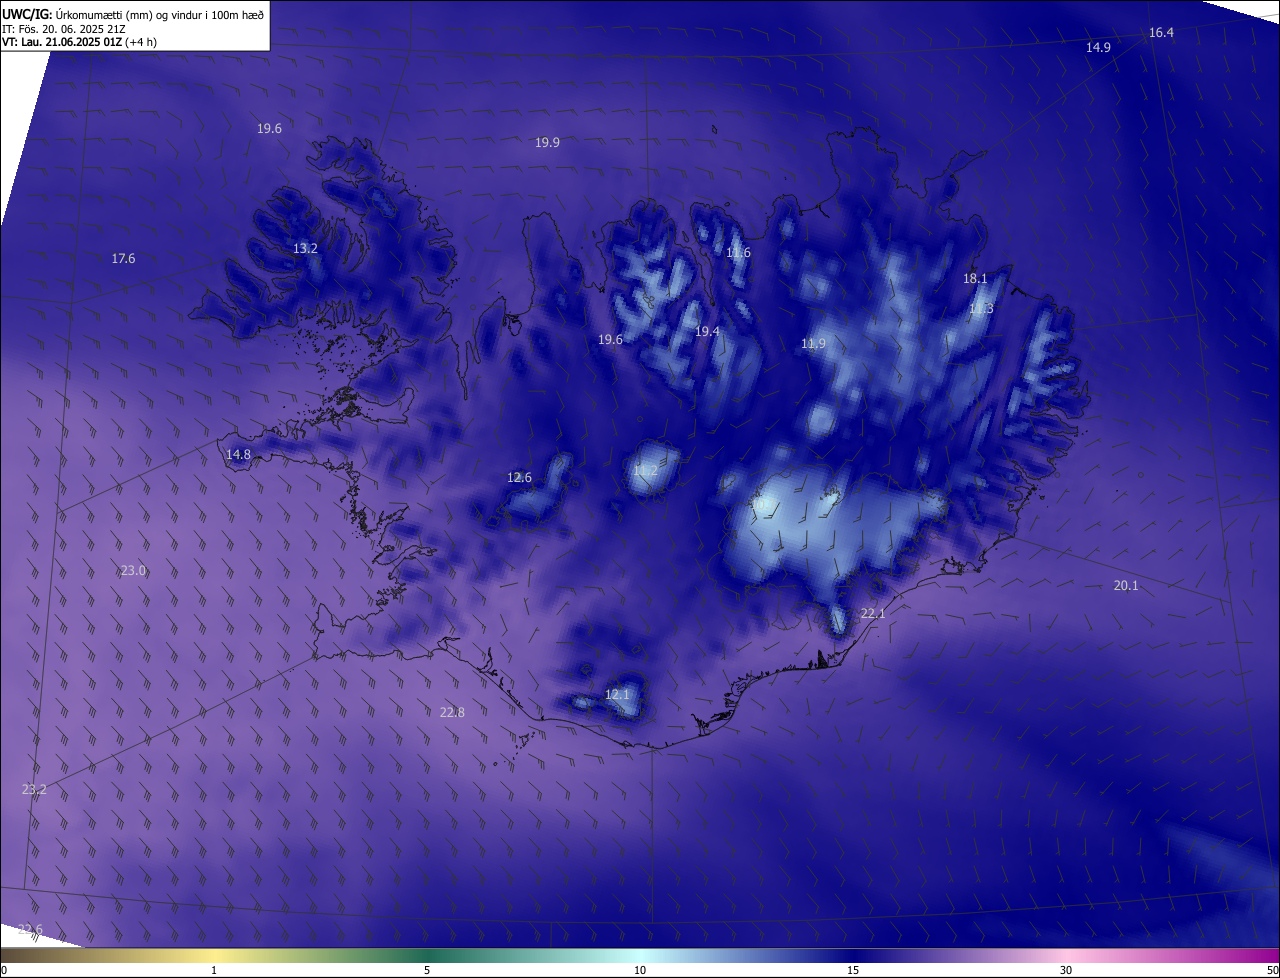Click the 0 tick on the color scale
Screen dimensions: 1280x978
(x=3, y=971)
